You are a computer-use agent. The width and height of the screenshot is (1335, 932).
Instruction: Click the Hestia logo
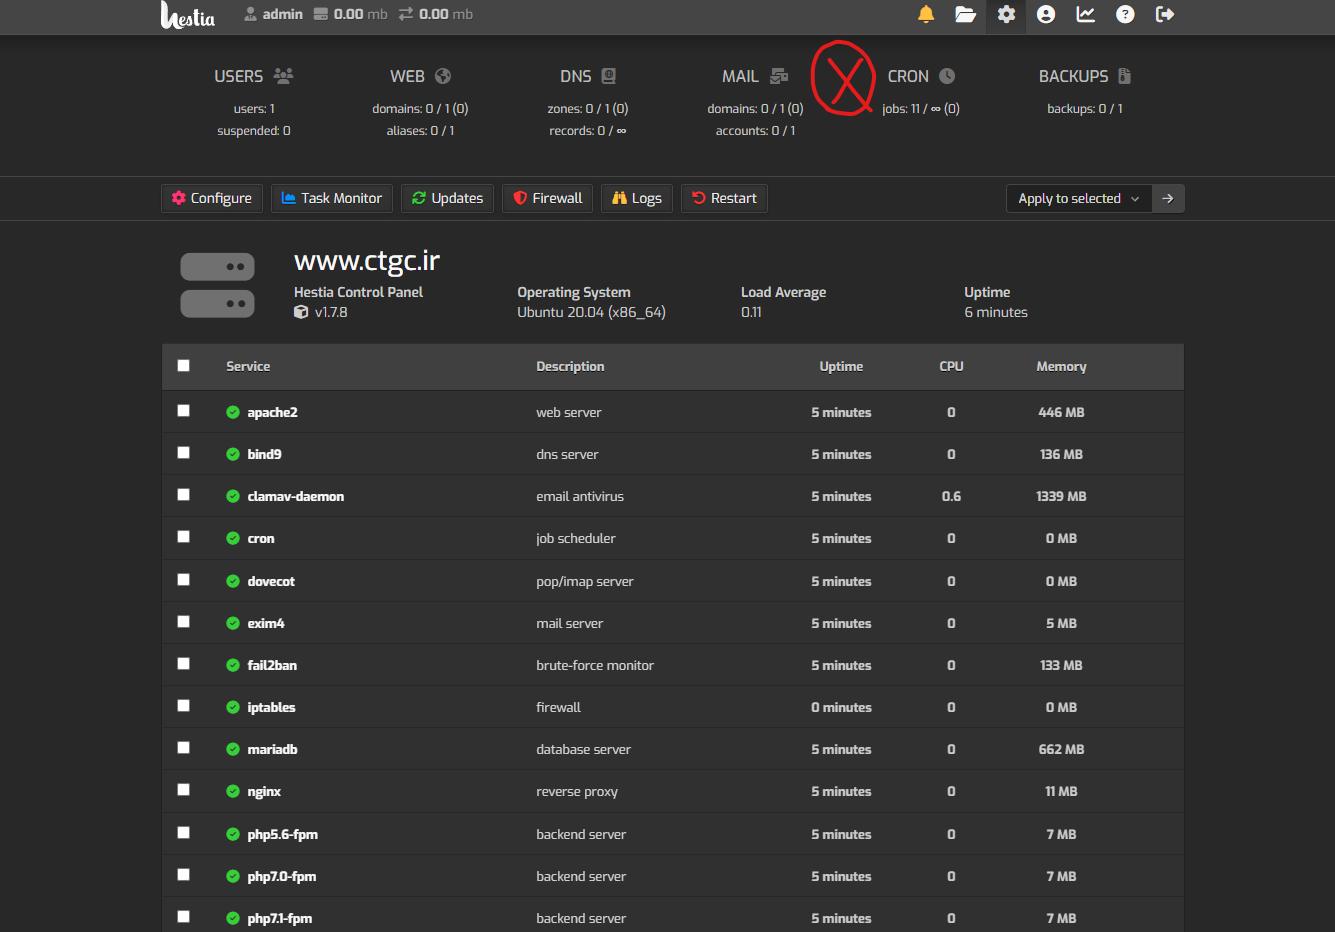(x=188, y=15)
